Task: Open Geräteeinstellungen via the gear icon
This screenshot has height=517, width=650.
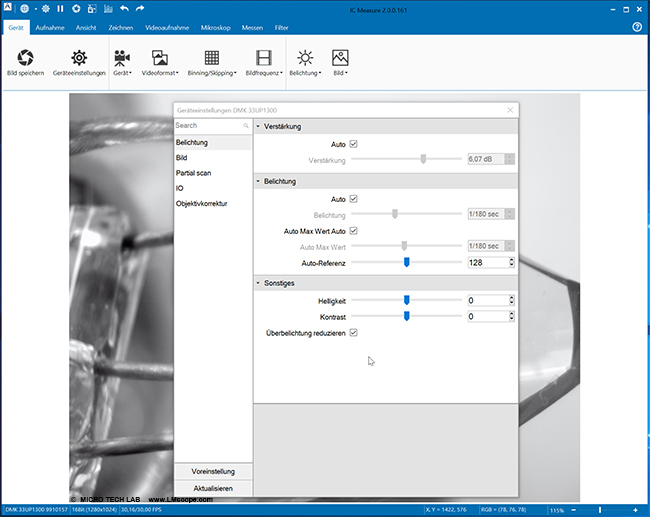Action: coord(78,57)
